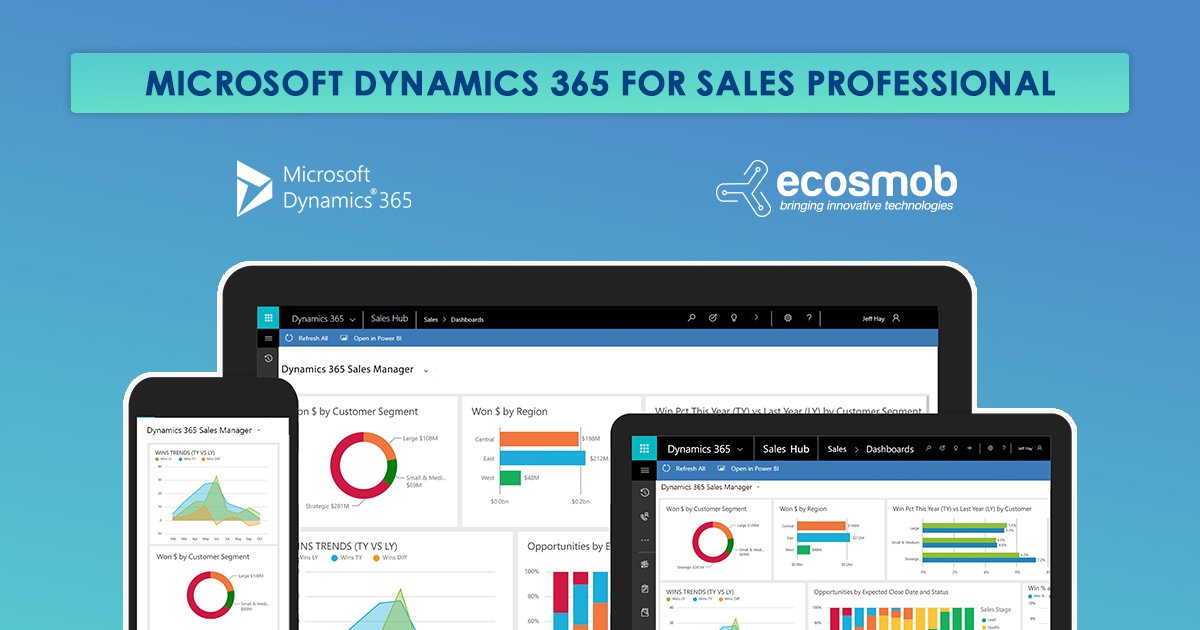Image resolution: width=1200 pixels, height=630 pixels.
Task: Click the Refresh All label on the laptop
Action: pyautogui.click(x=313, y=338)
